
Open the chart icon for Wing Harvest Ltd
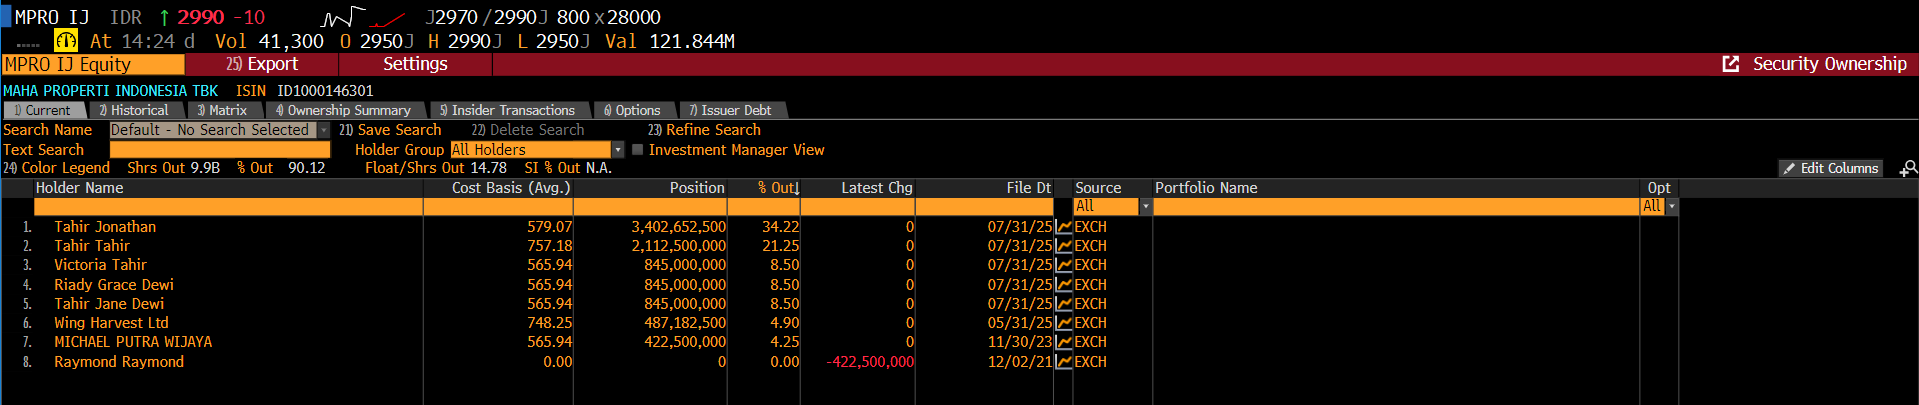[1064, 323]
